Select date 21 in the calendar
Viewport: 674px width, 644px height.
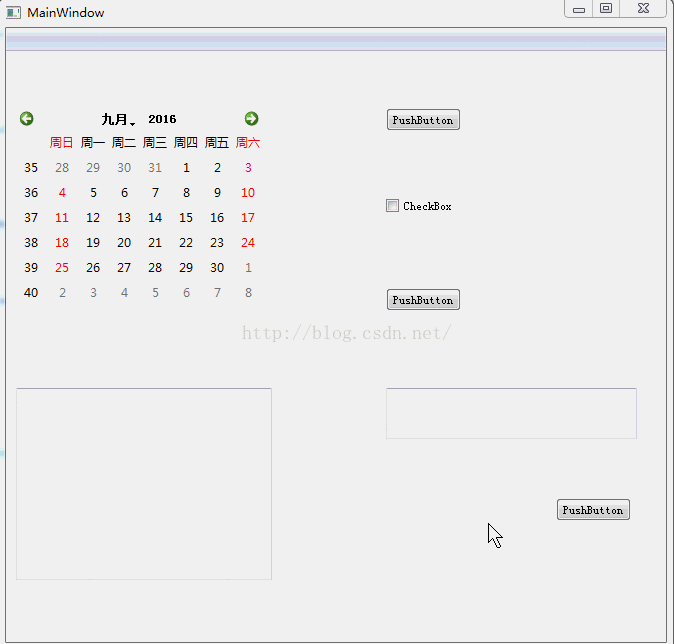tap(155, 242)
